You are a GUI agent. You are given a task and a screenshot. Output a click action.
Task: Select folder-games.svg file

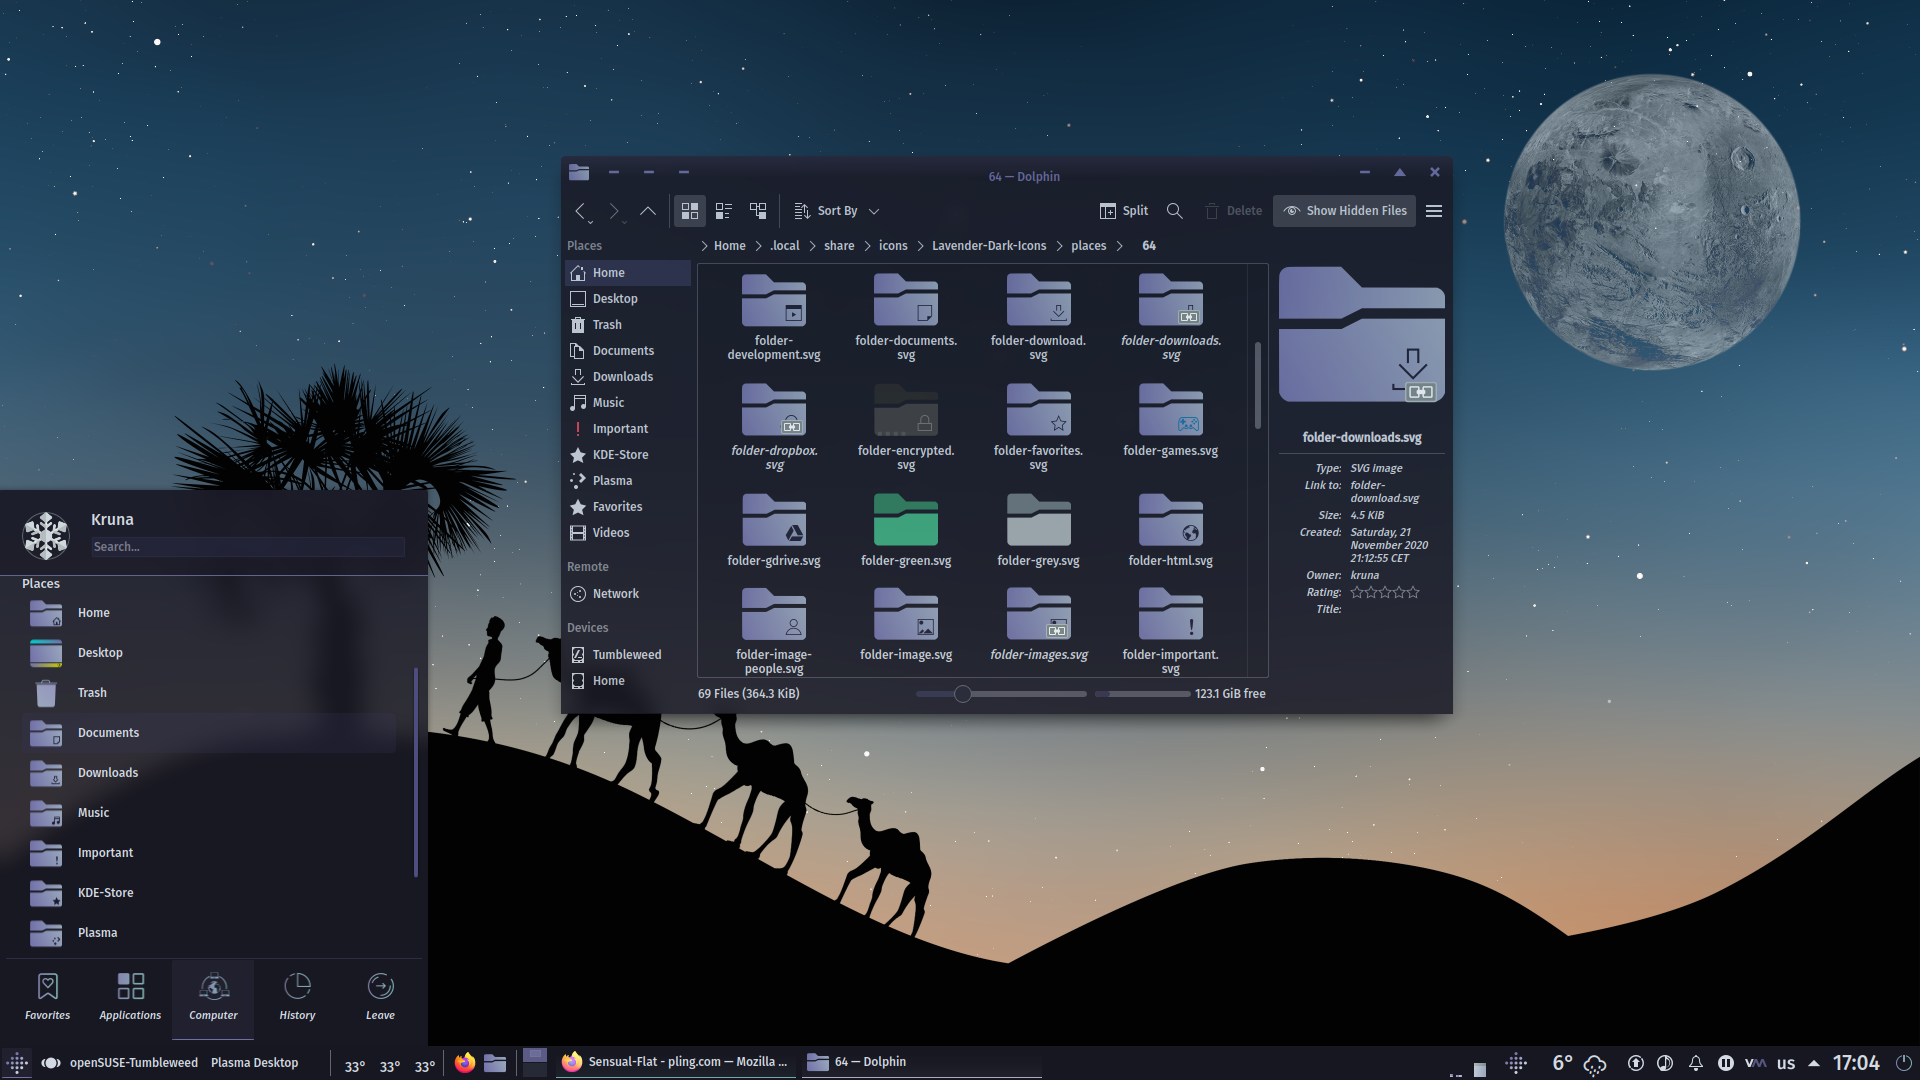[x=1170, y=421]
